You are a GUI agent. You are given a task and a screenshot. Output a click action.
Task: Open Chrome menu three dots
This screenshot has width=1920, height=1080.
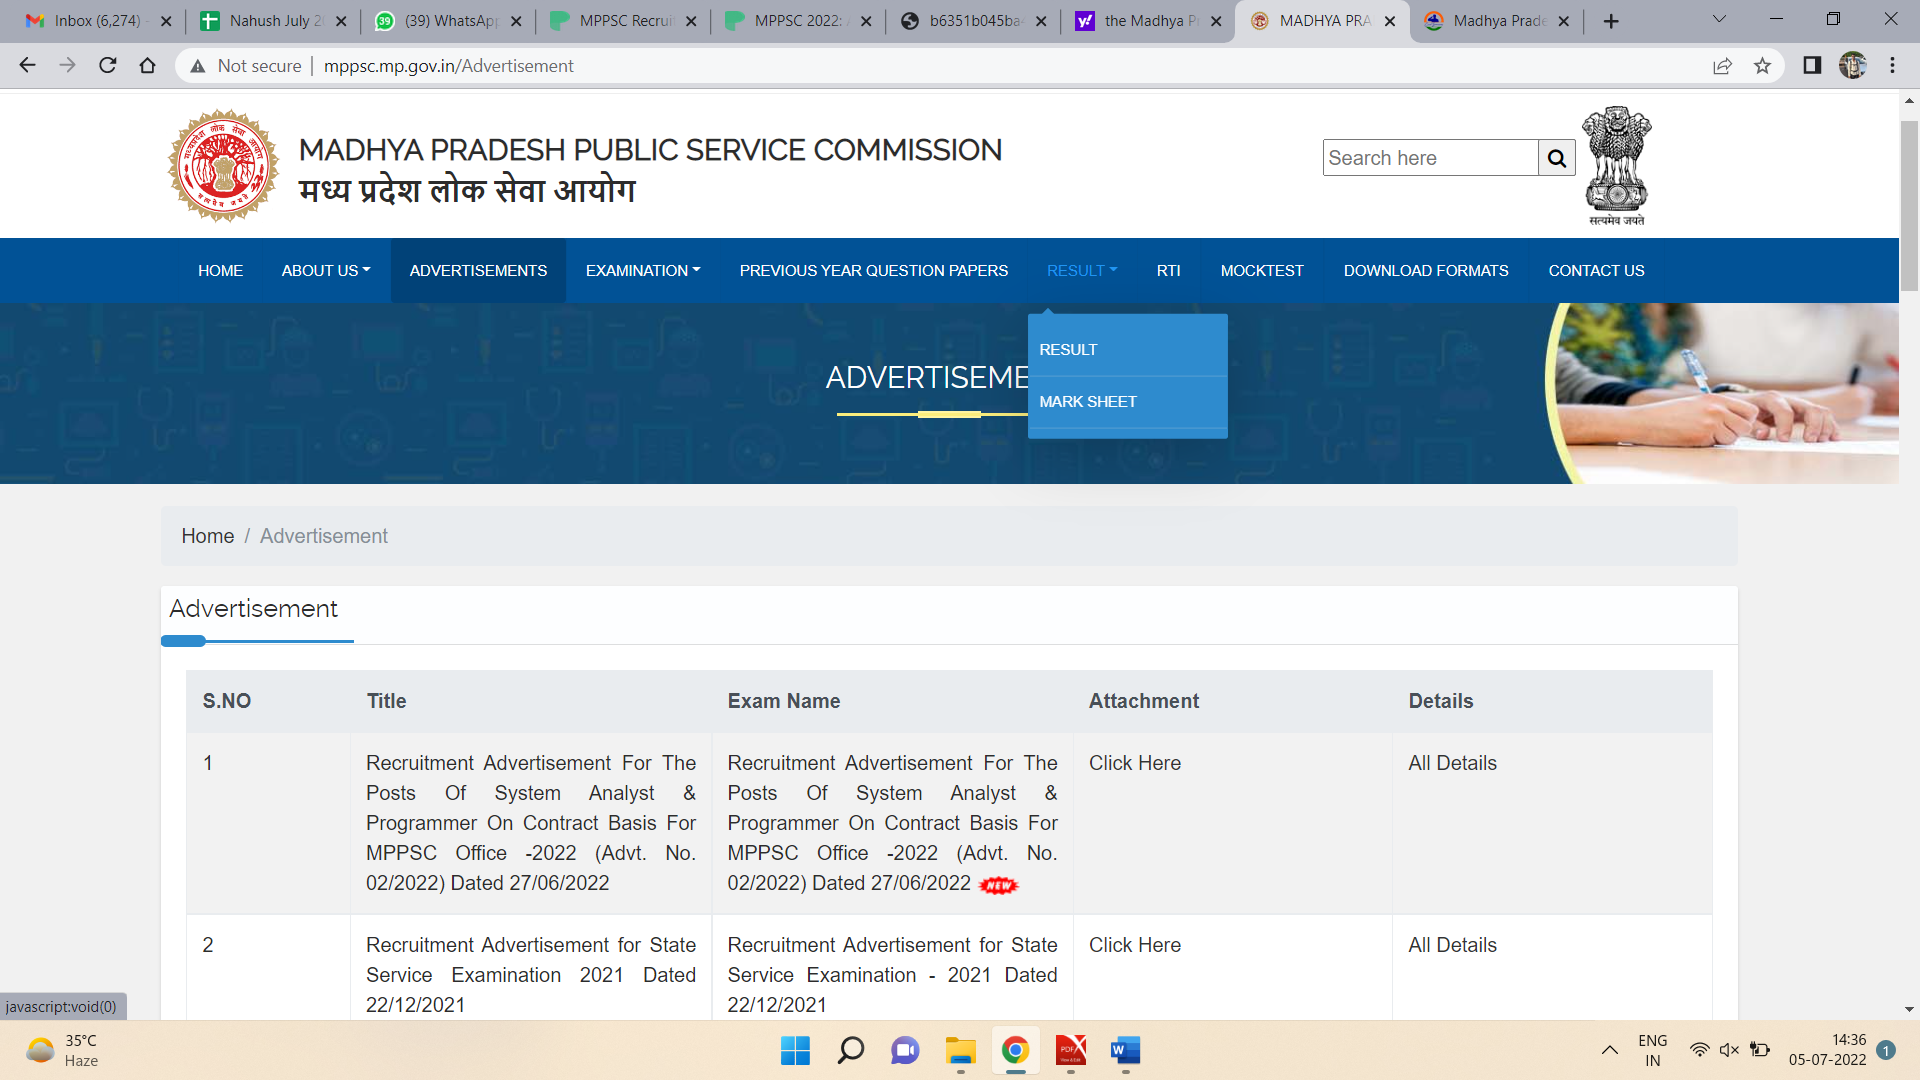click(1892, 66)
